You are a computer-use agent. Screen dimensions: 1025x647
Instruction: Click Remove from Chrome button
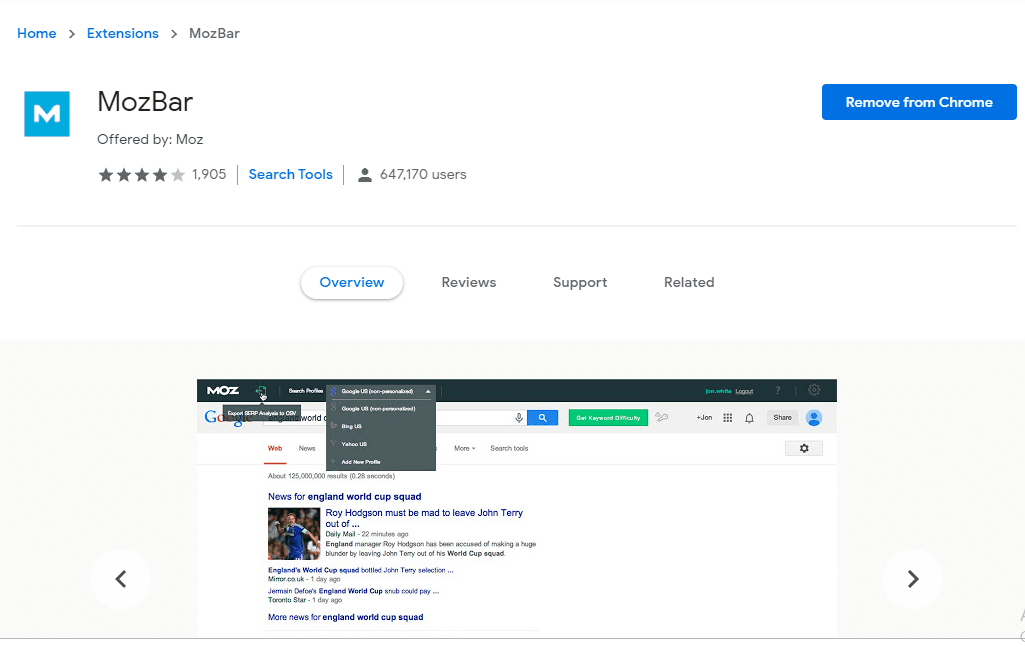coord(919,102)
